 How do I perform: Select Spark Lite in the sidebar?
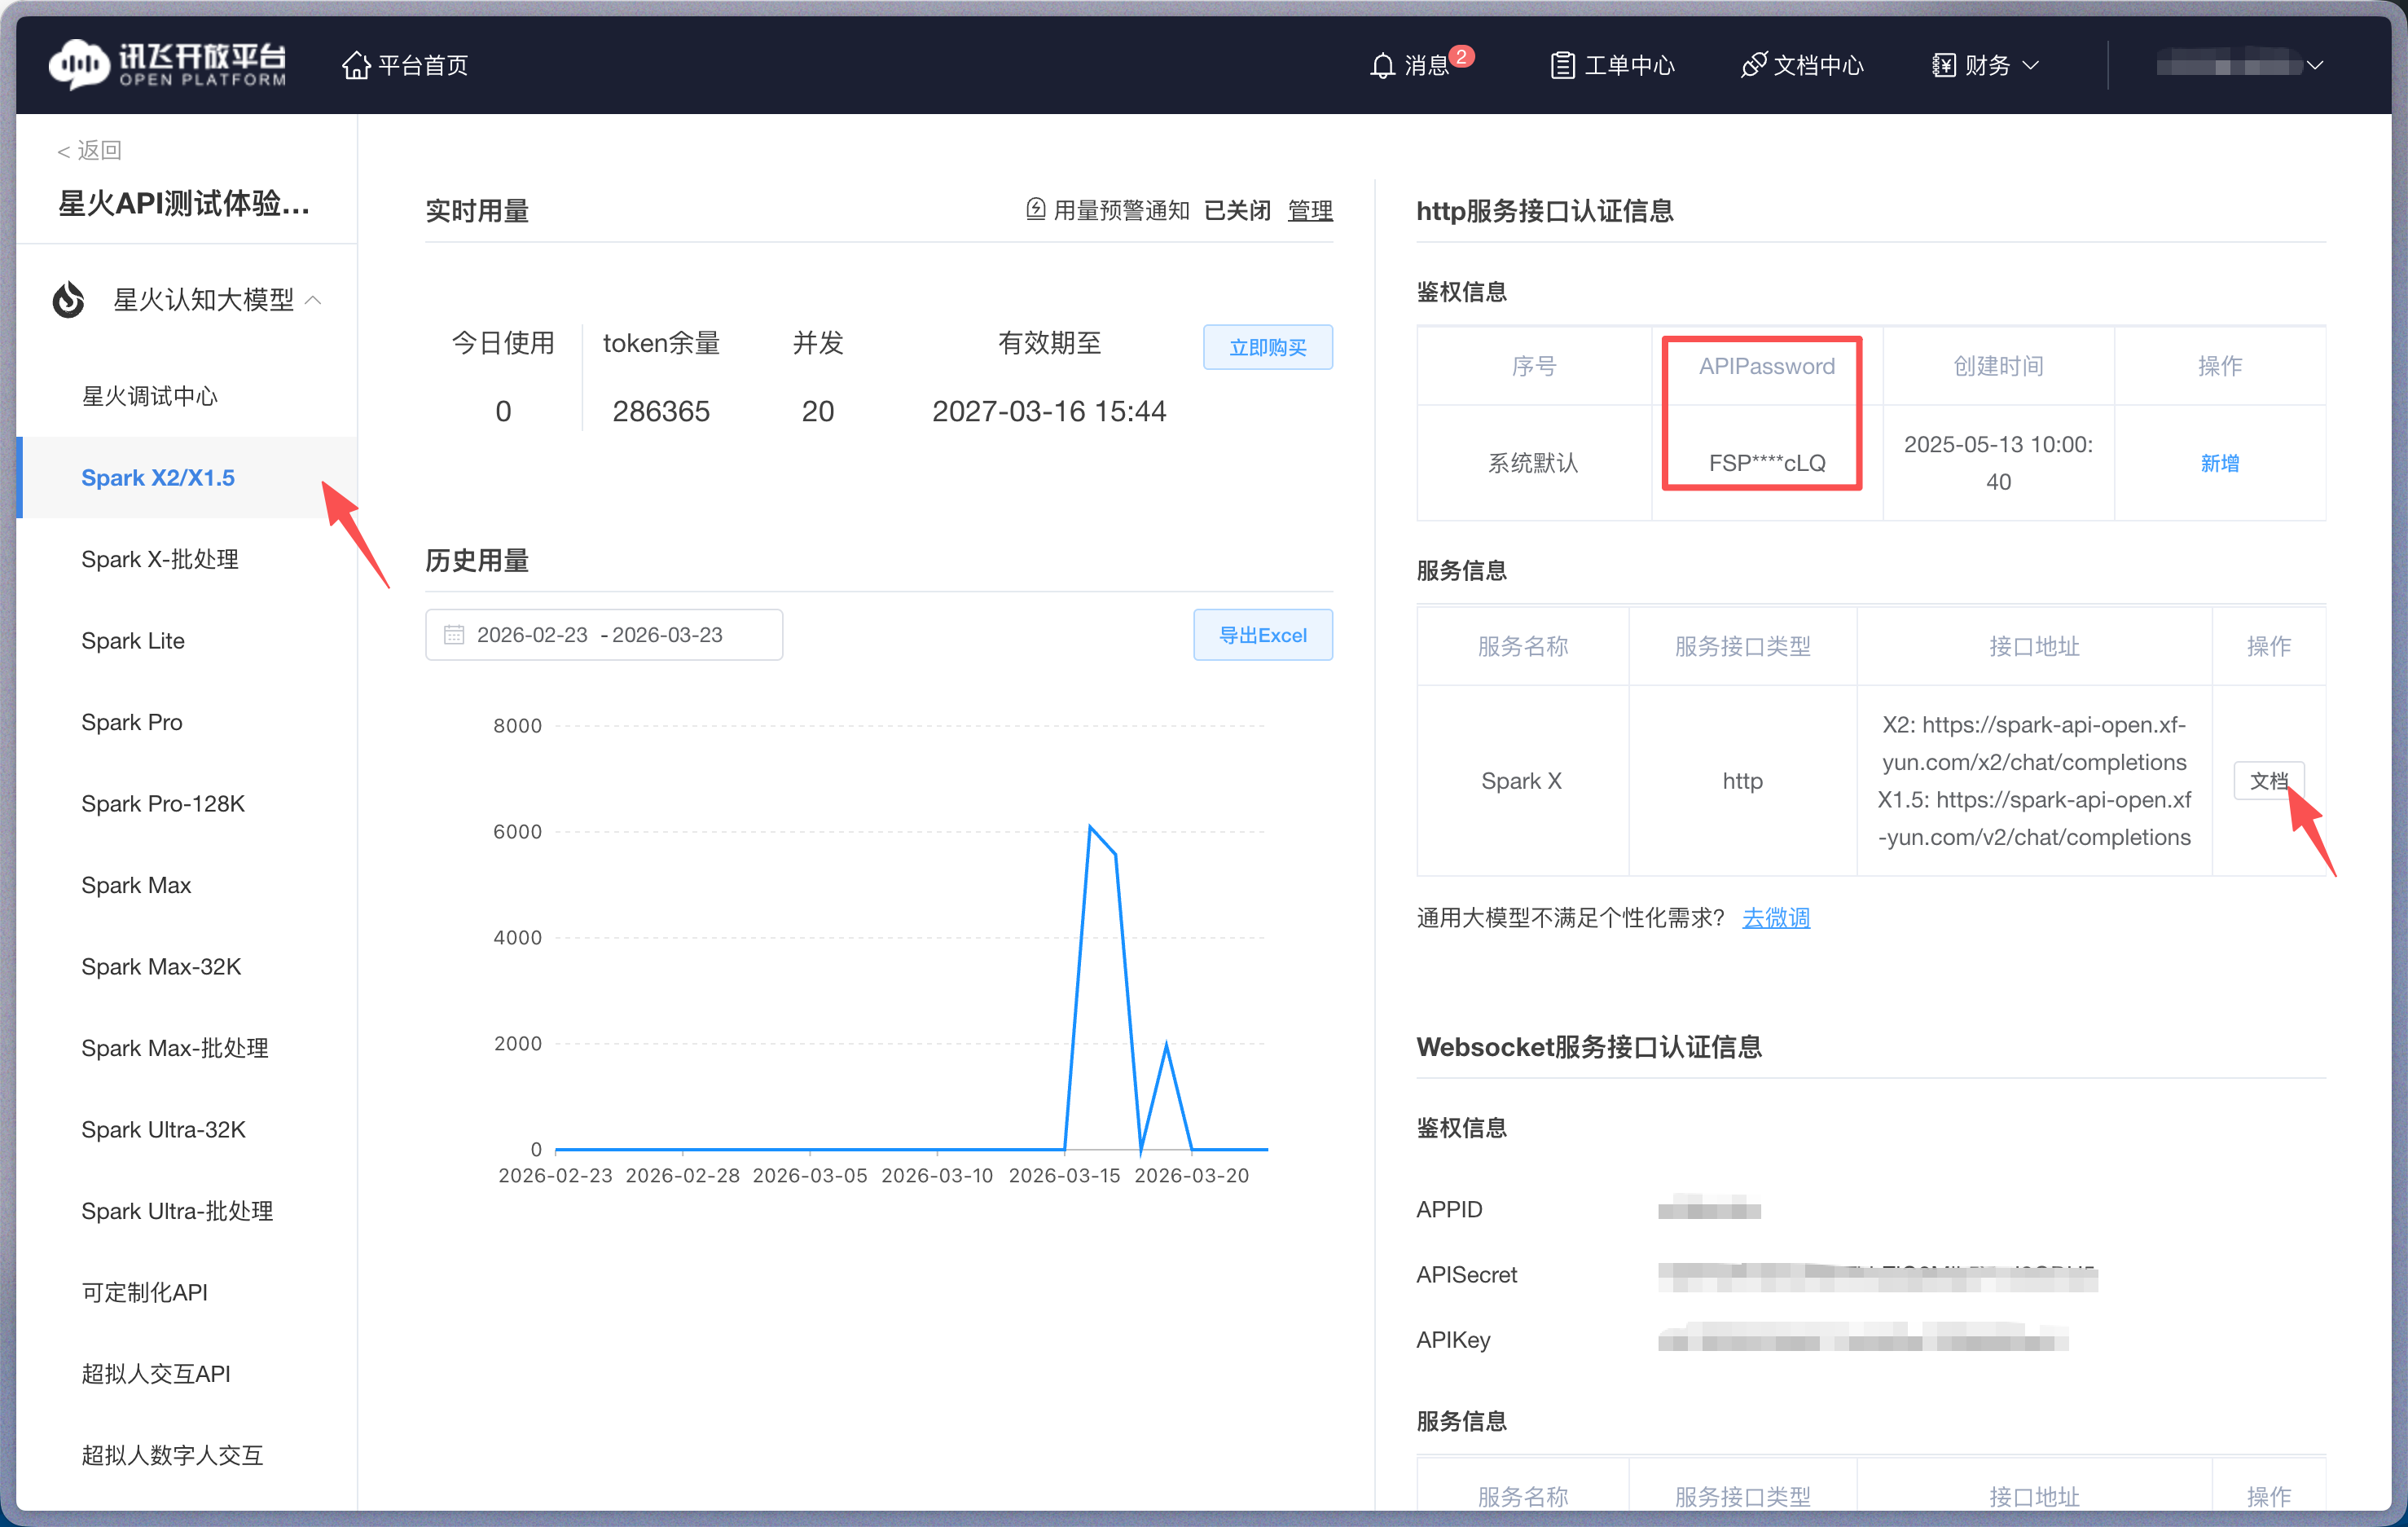pyautogui.click(x=132, y=640)
